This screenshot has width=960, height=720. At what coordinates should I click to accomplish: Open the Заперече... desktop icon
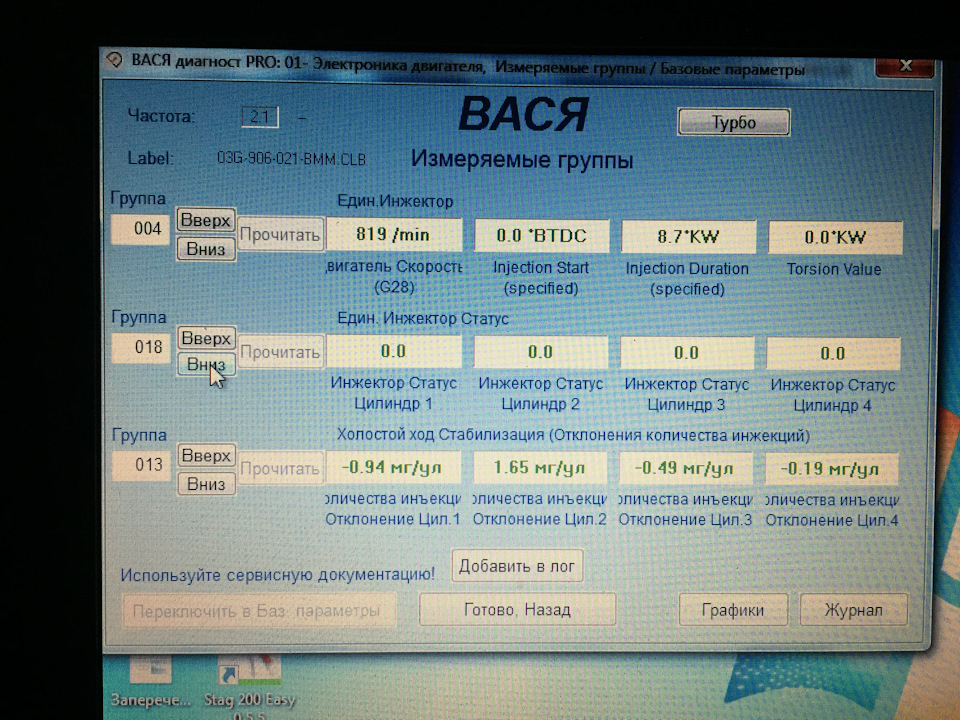coord(150,681)
